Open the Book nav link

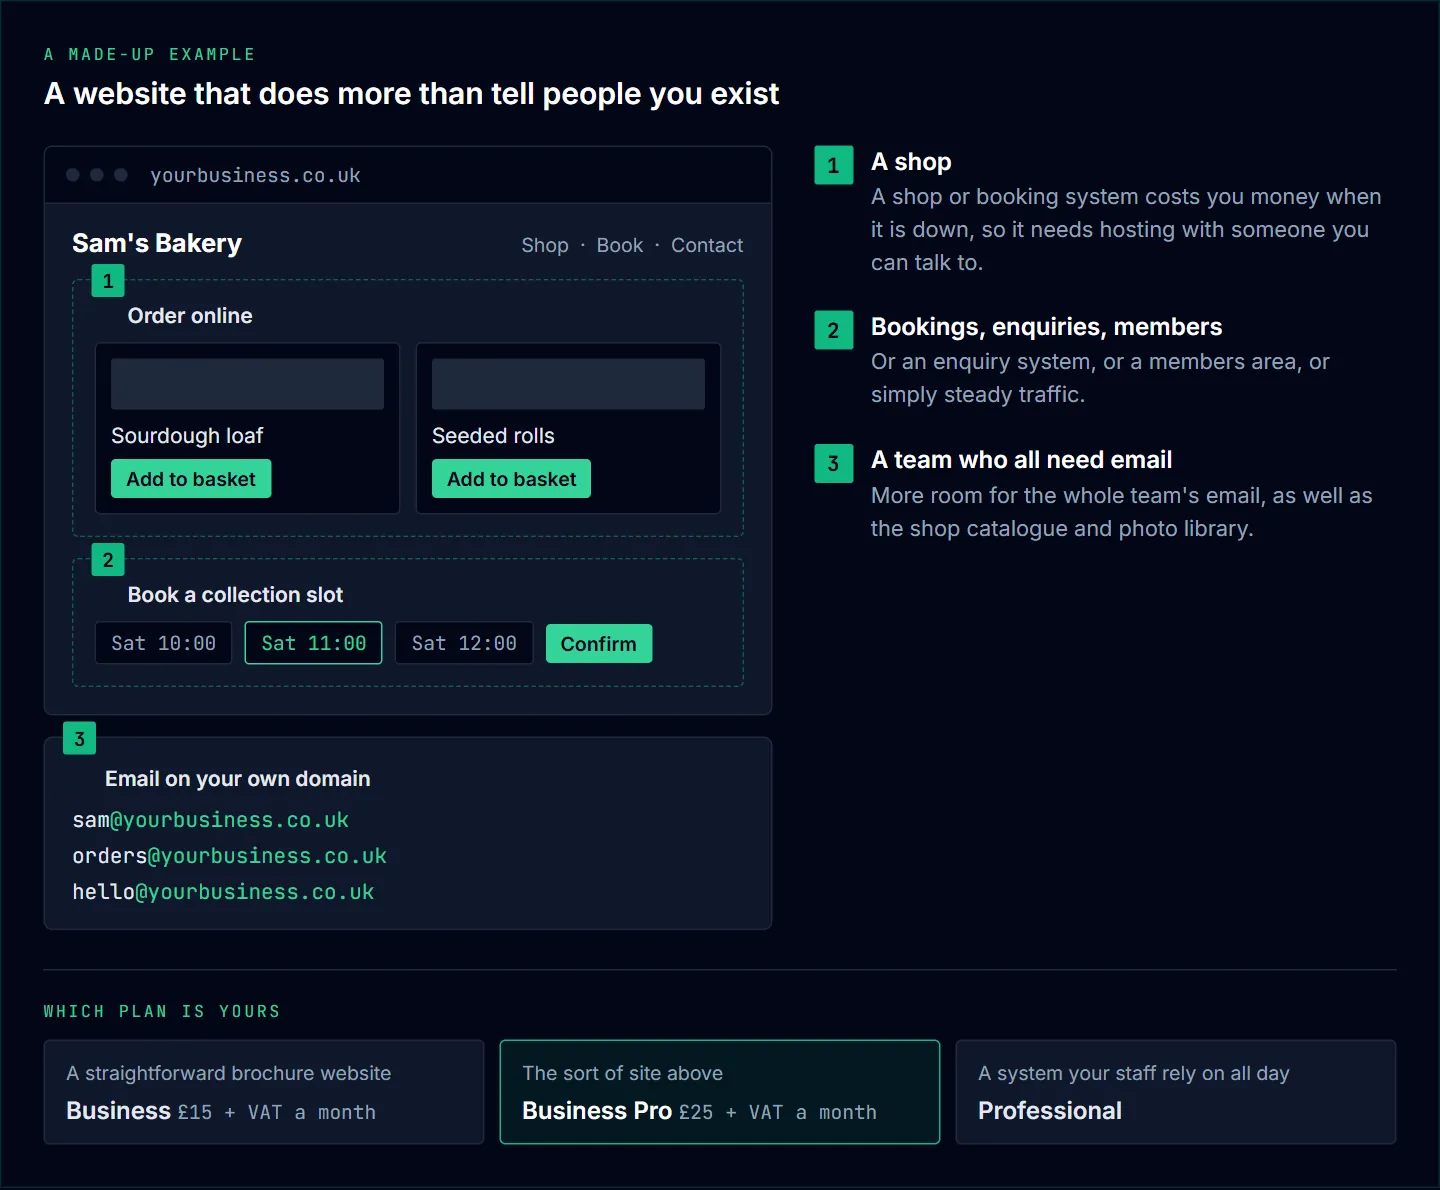pos(619,245)
